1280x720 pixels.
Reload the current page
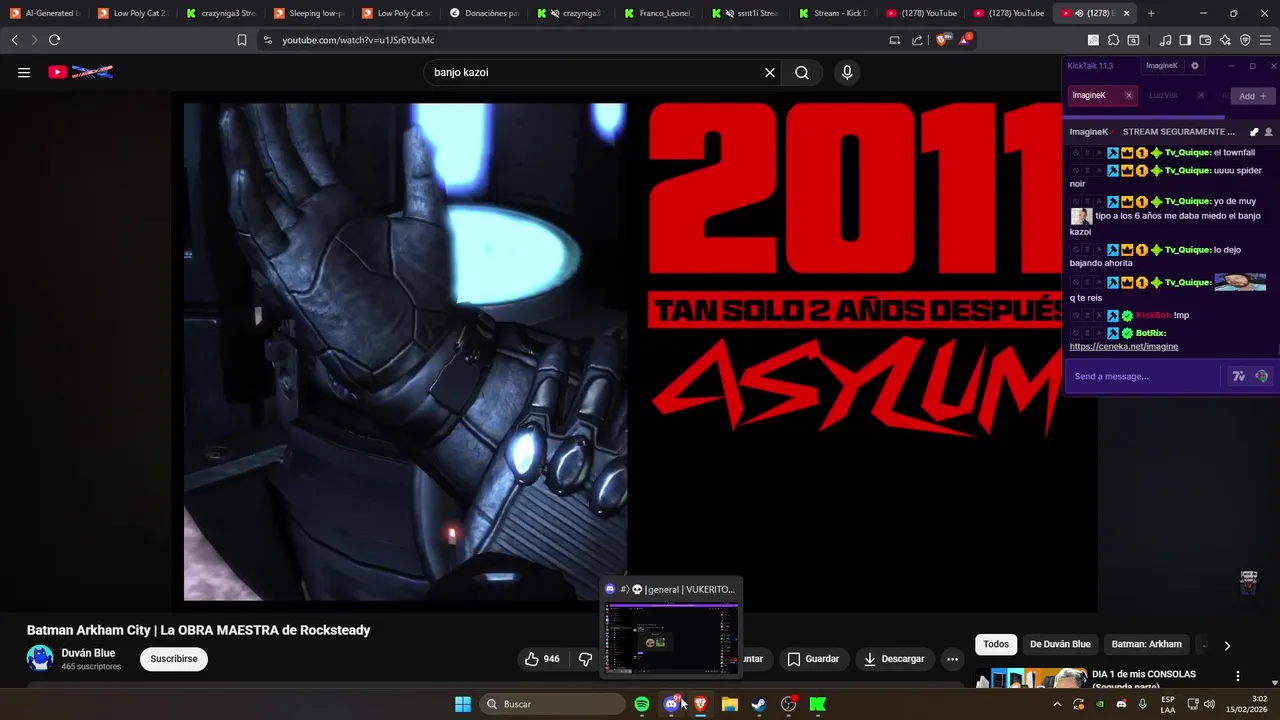(54, 40)
